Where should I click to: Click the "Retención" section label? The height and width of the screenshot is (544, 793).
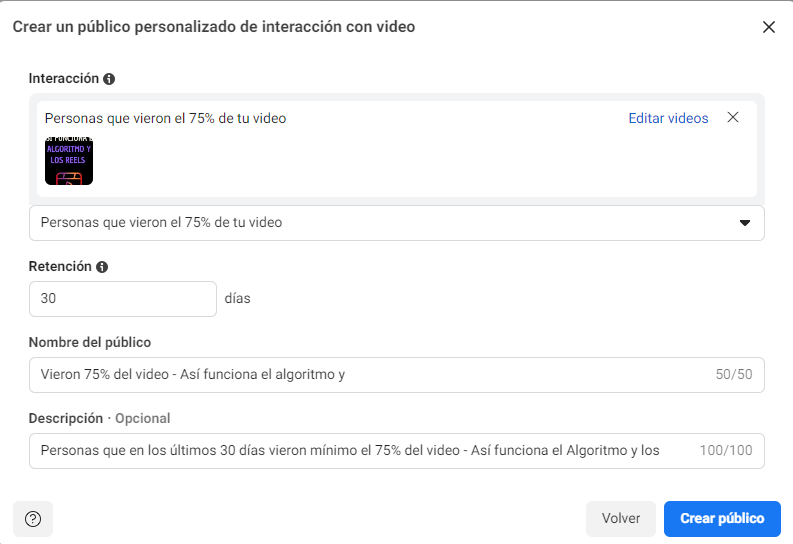pos(60,267)
